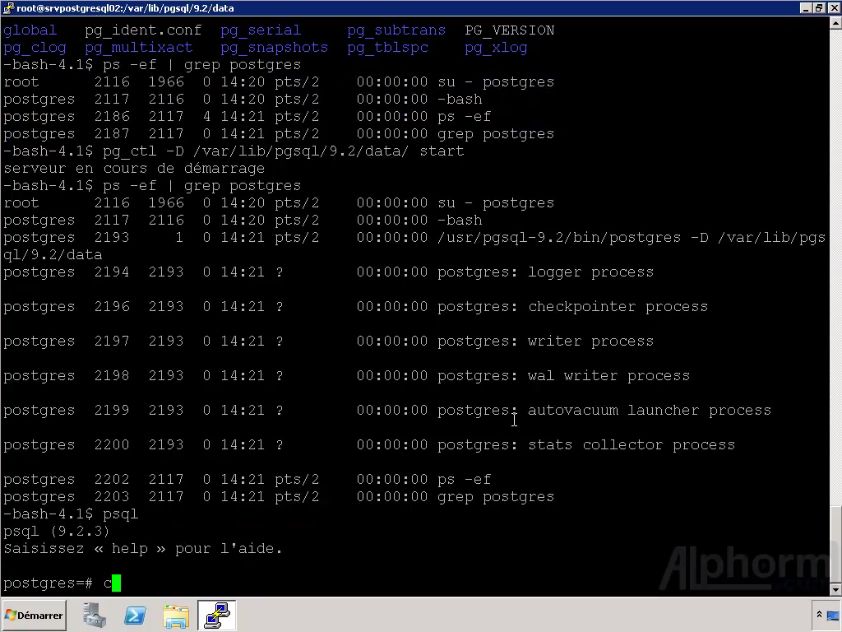Viewport: 842px width, 632px height.
Task: Minimize the PuTTY terminal window
Action: coord(805,8)
